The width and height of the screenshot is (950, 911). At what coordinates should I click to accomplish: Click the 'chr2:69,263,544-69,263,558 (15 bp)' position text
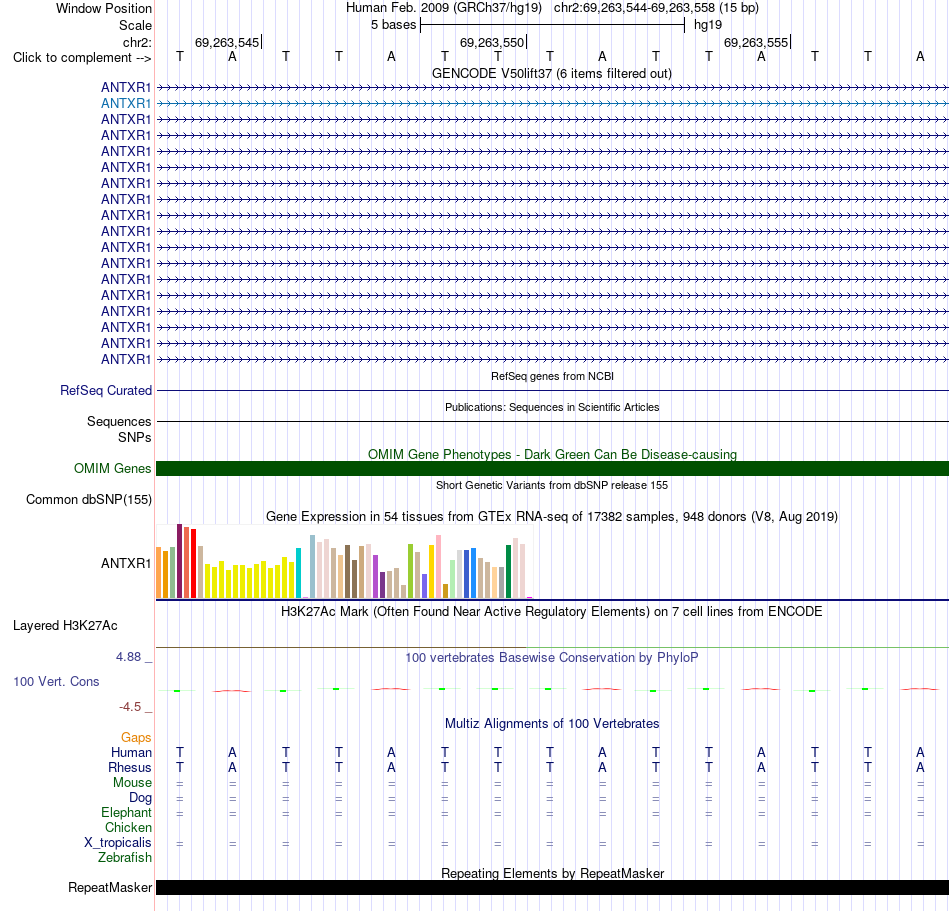tap(656, 8)
